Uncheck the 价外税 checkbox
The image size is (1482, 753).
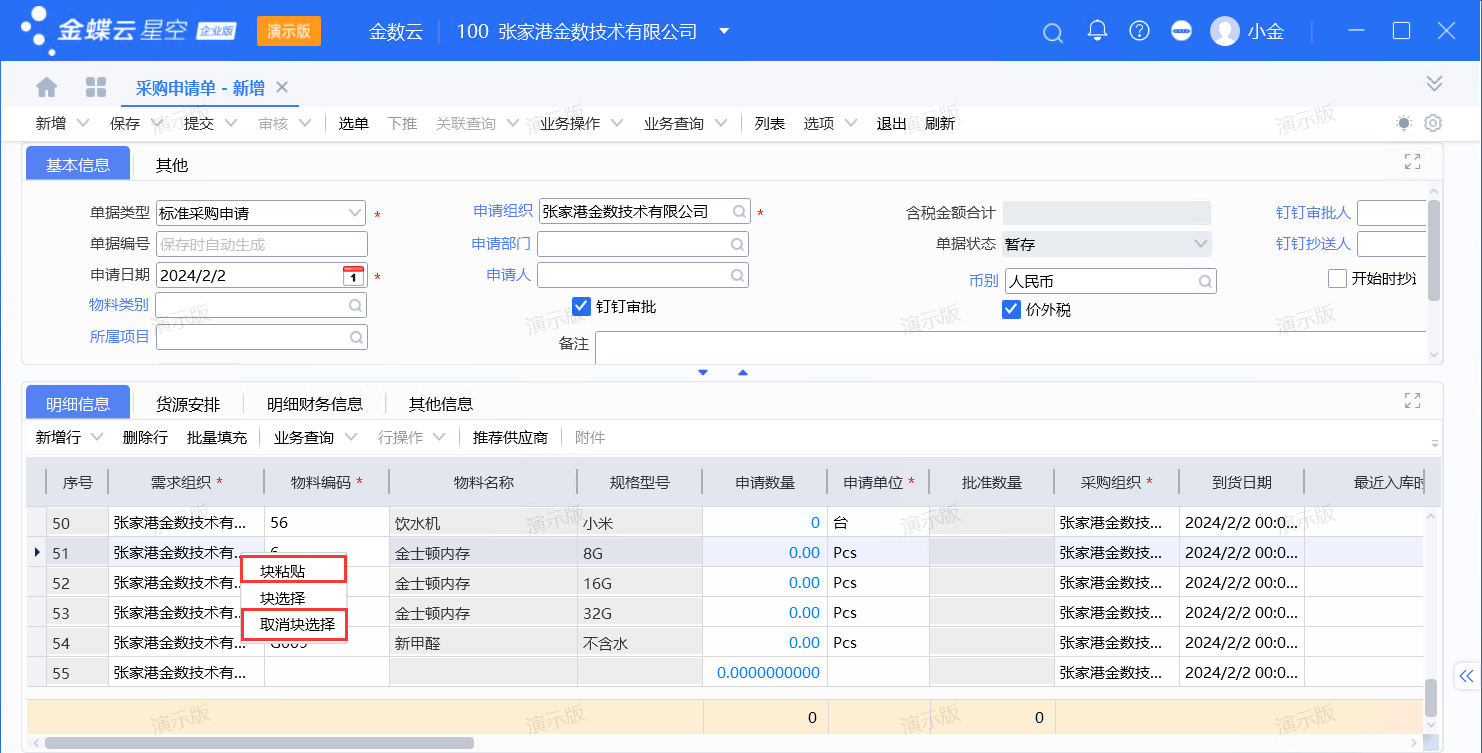click(1011, 309)
